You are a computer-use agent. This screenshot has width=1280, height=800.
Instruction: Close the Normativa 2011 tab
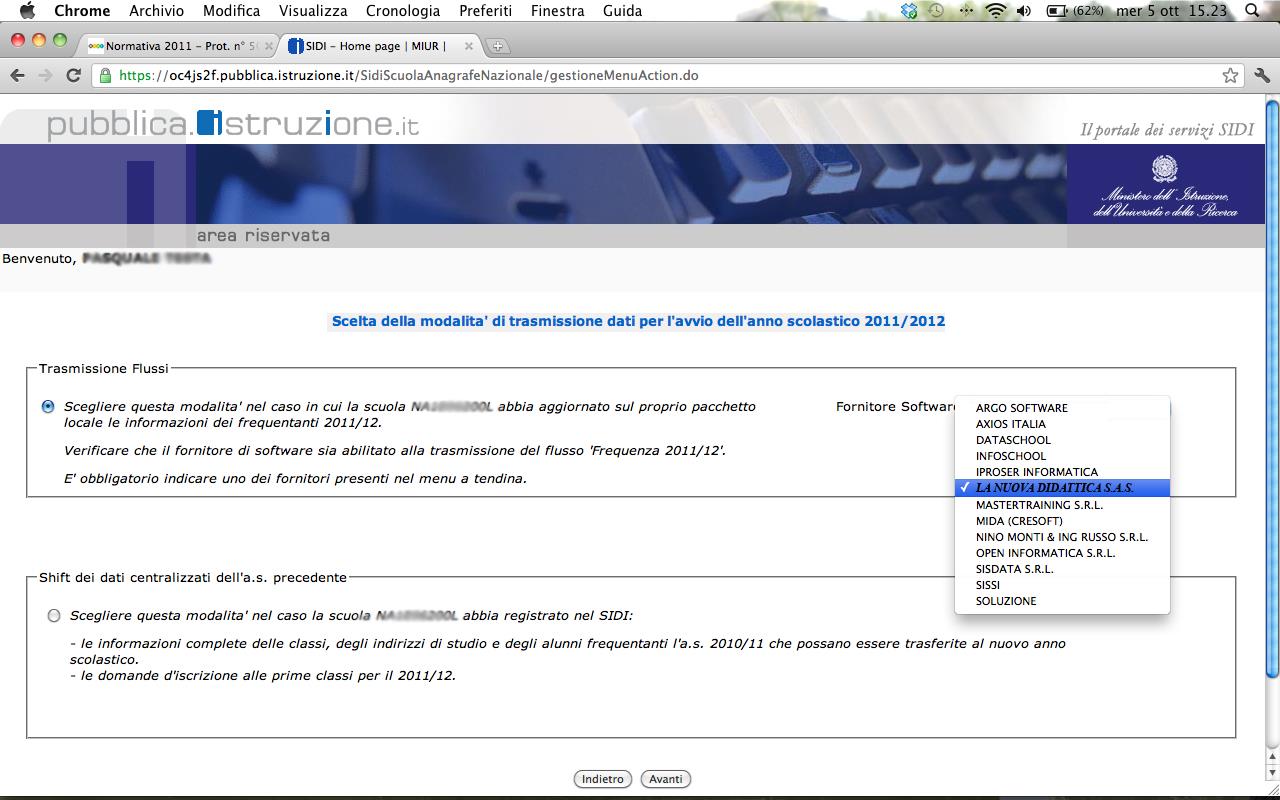coord(268,46)
